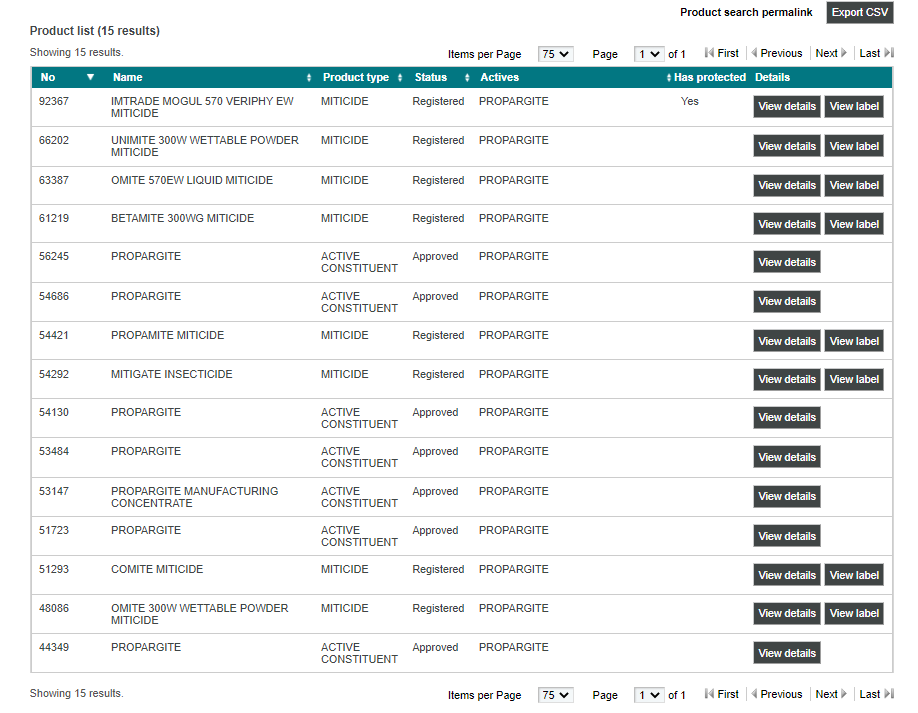Screen dimensions: 918x713
Task: Select the name COMITE MITICIDE
Action: [x=157, y=569]
